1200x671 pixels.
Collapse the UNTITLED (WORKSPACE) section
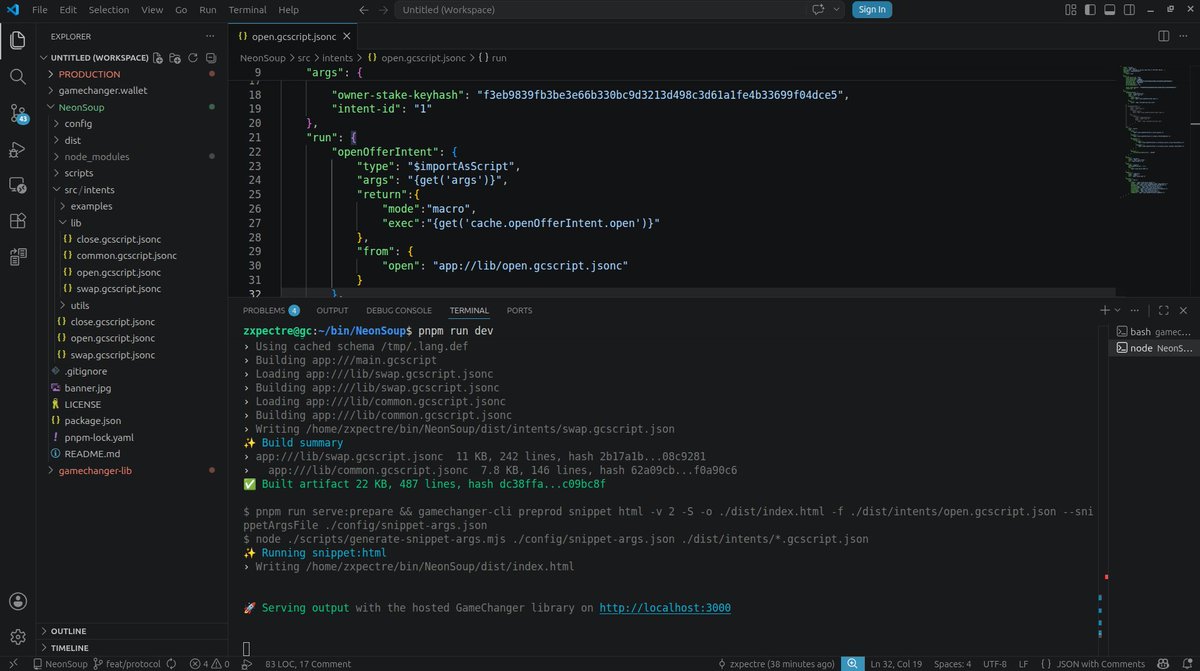click(x=100, y=58)
